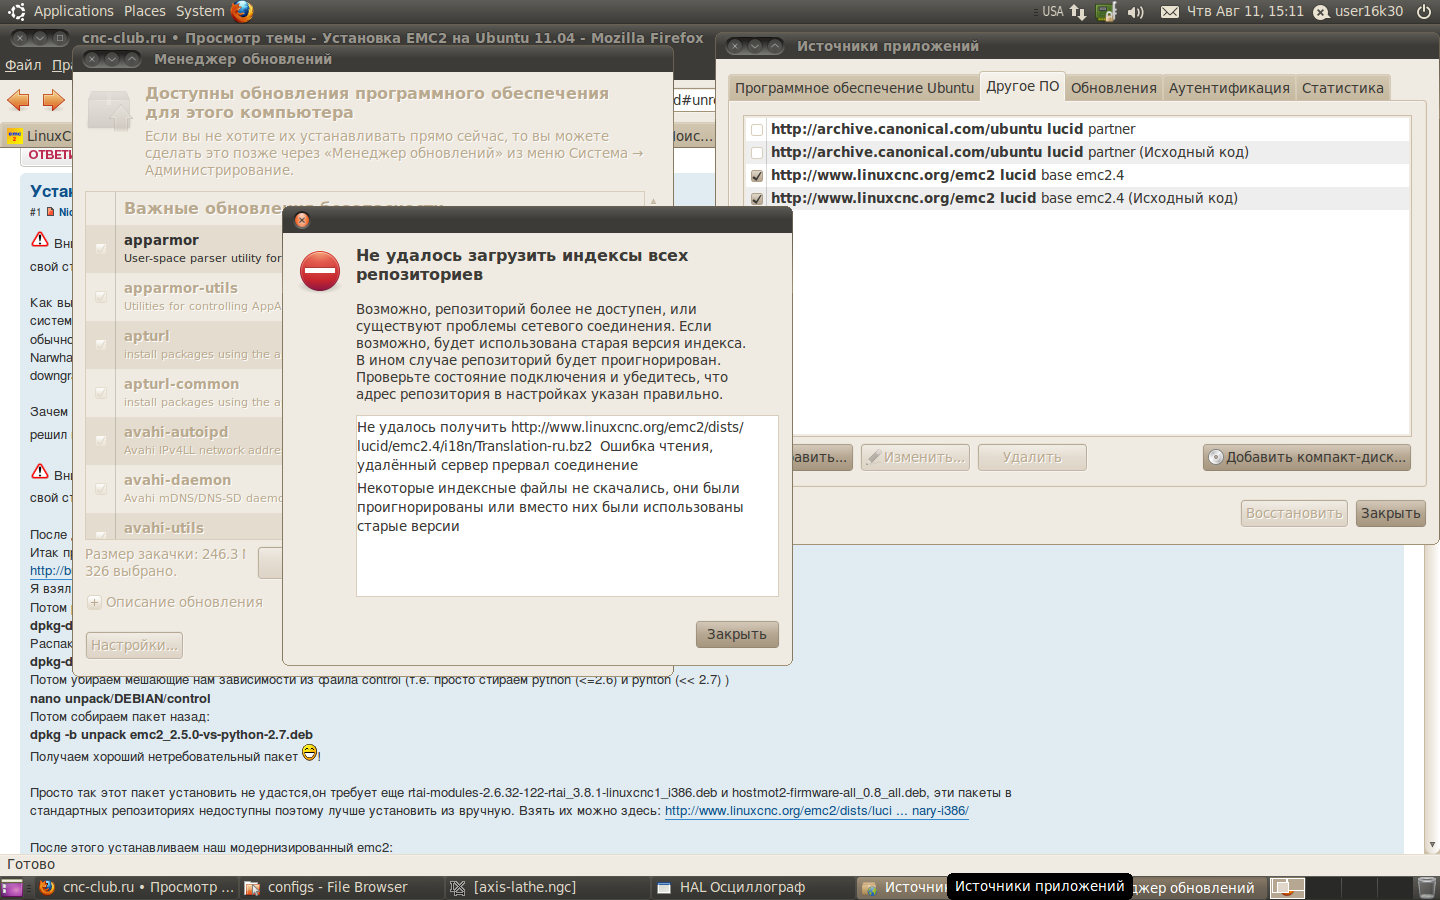Image resolution: width=1440 pixels, height=900 pixels.
Task: Click the Добавить компакт-диск... button
Action: [x=1307, y=457]
